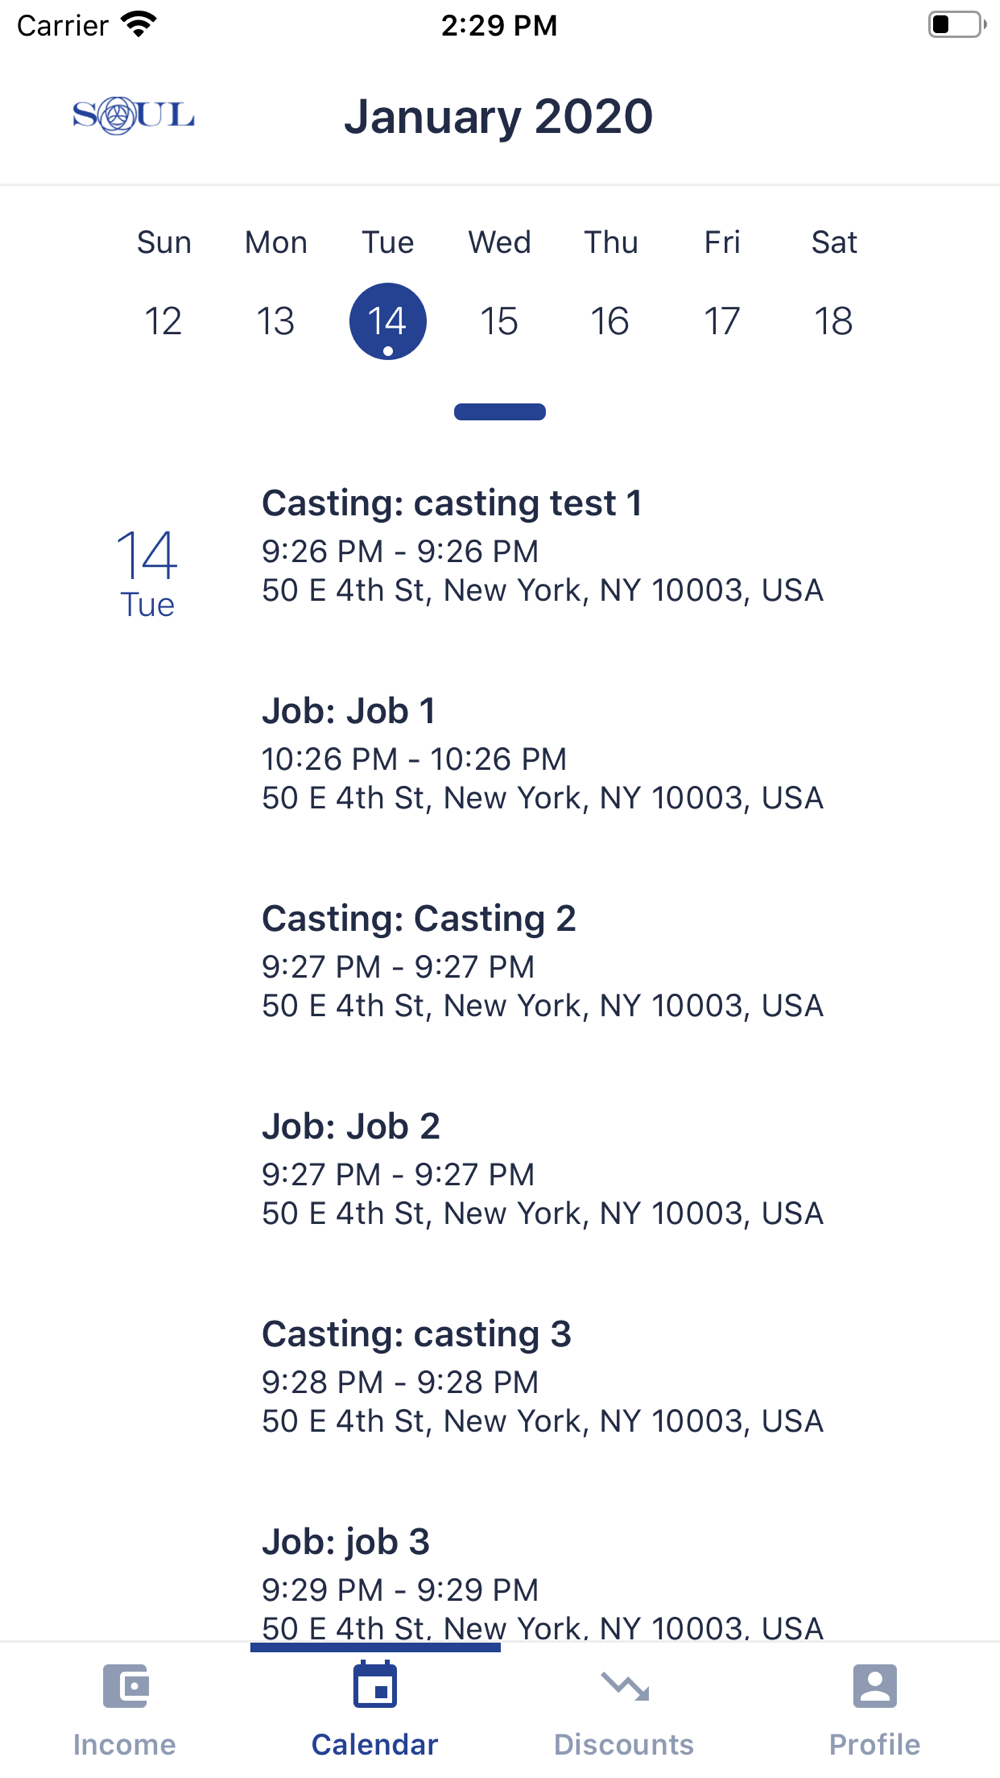Tap the SOUL logo

(133, 116)
